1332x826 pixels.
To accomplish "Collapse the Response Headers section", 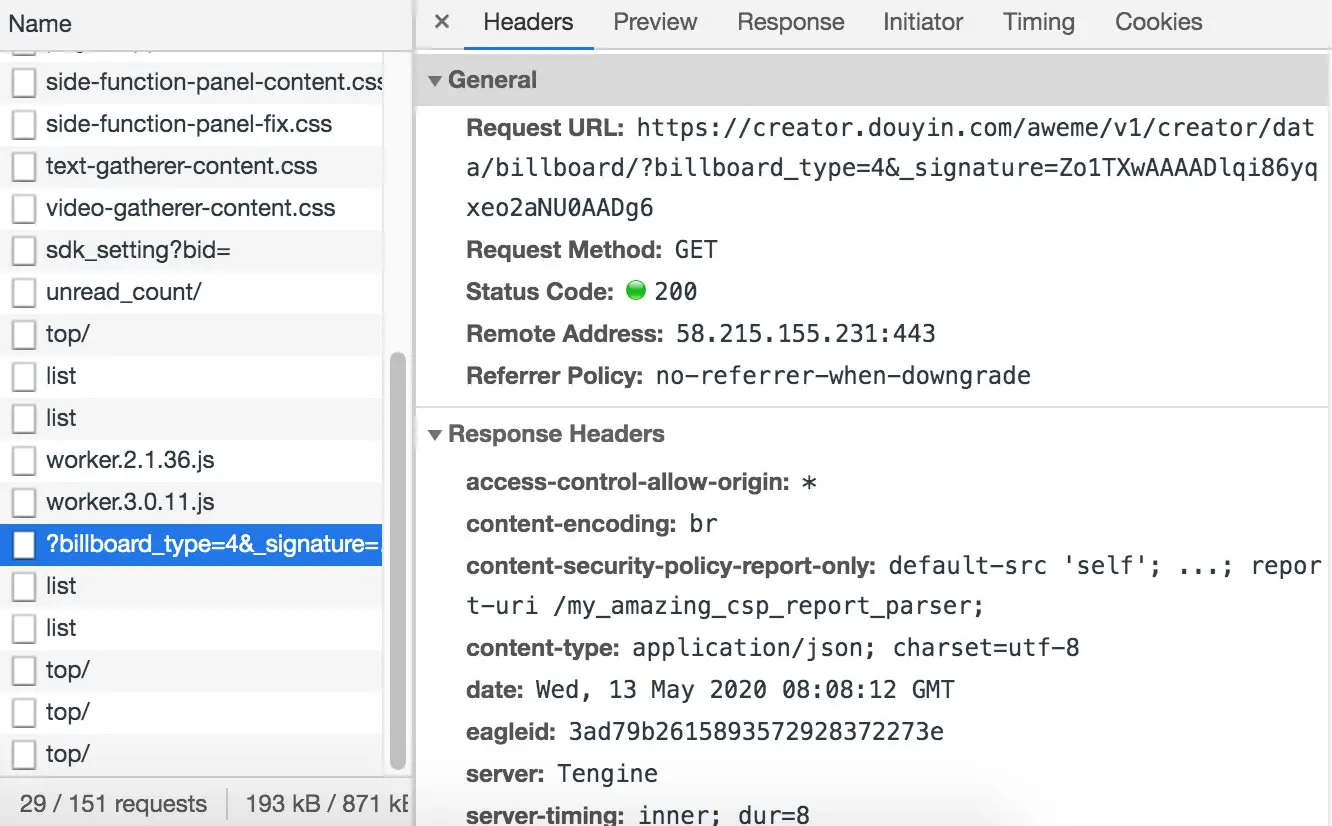I will [x=435, y=435].
